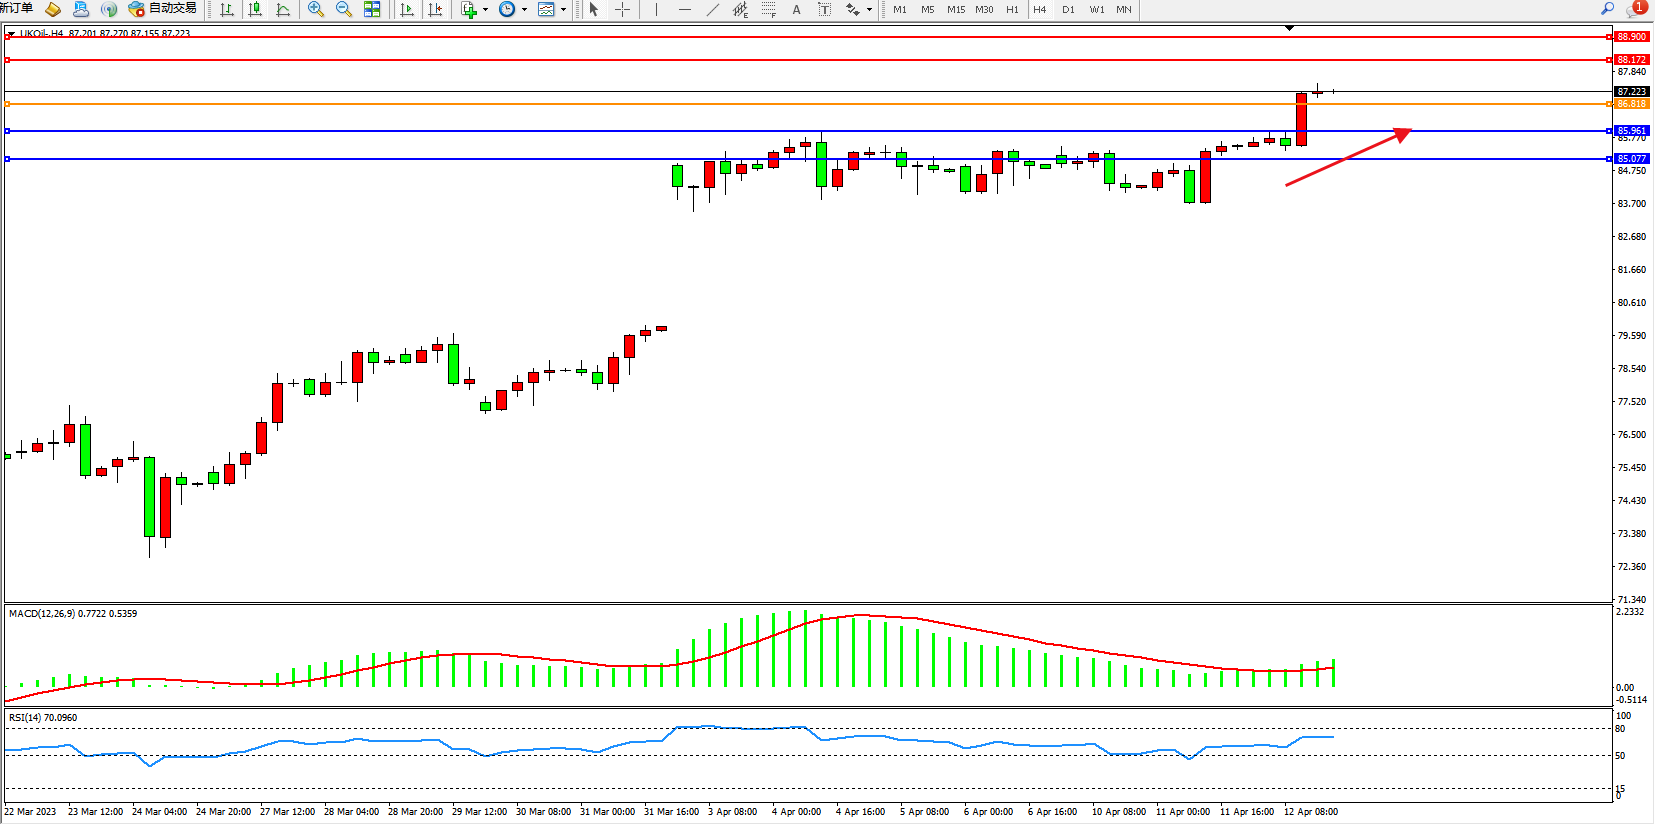Click the Zoom In magnifier icon
Image resolution: width=1655 pixels, height=825 pixels.
click(316, 9)
